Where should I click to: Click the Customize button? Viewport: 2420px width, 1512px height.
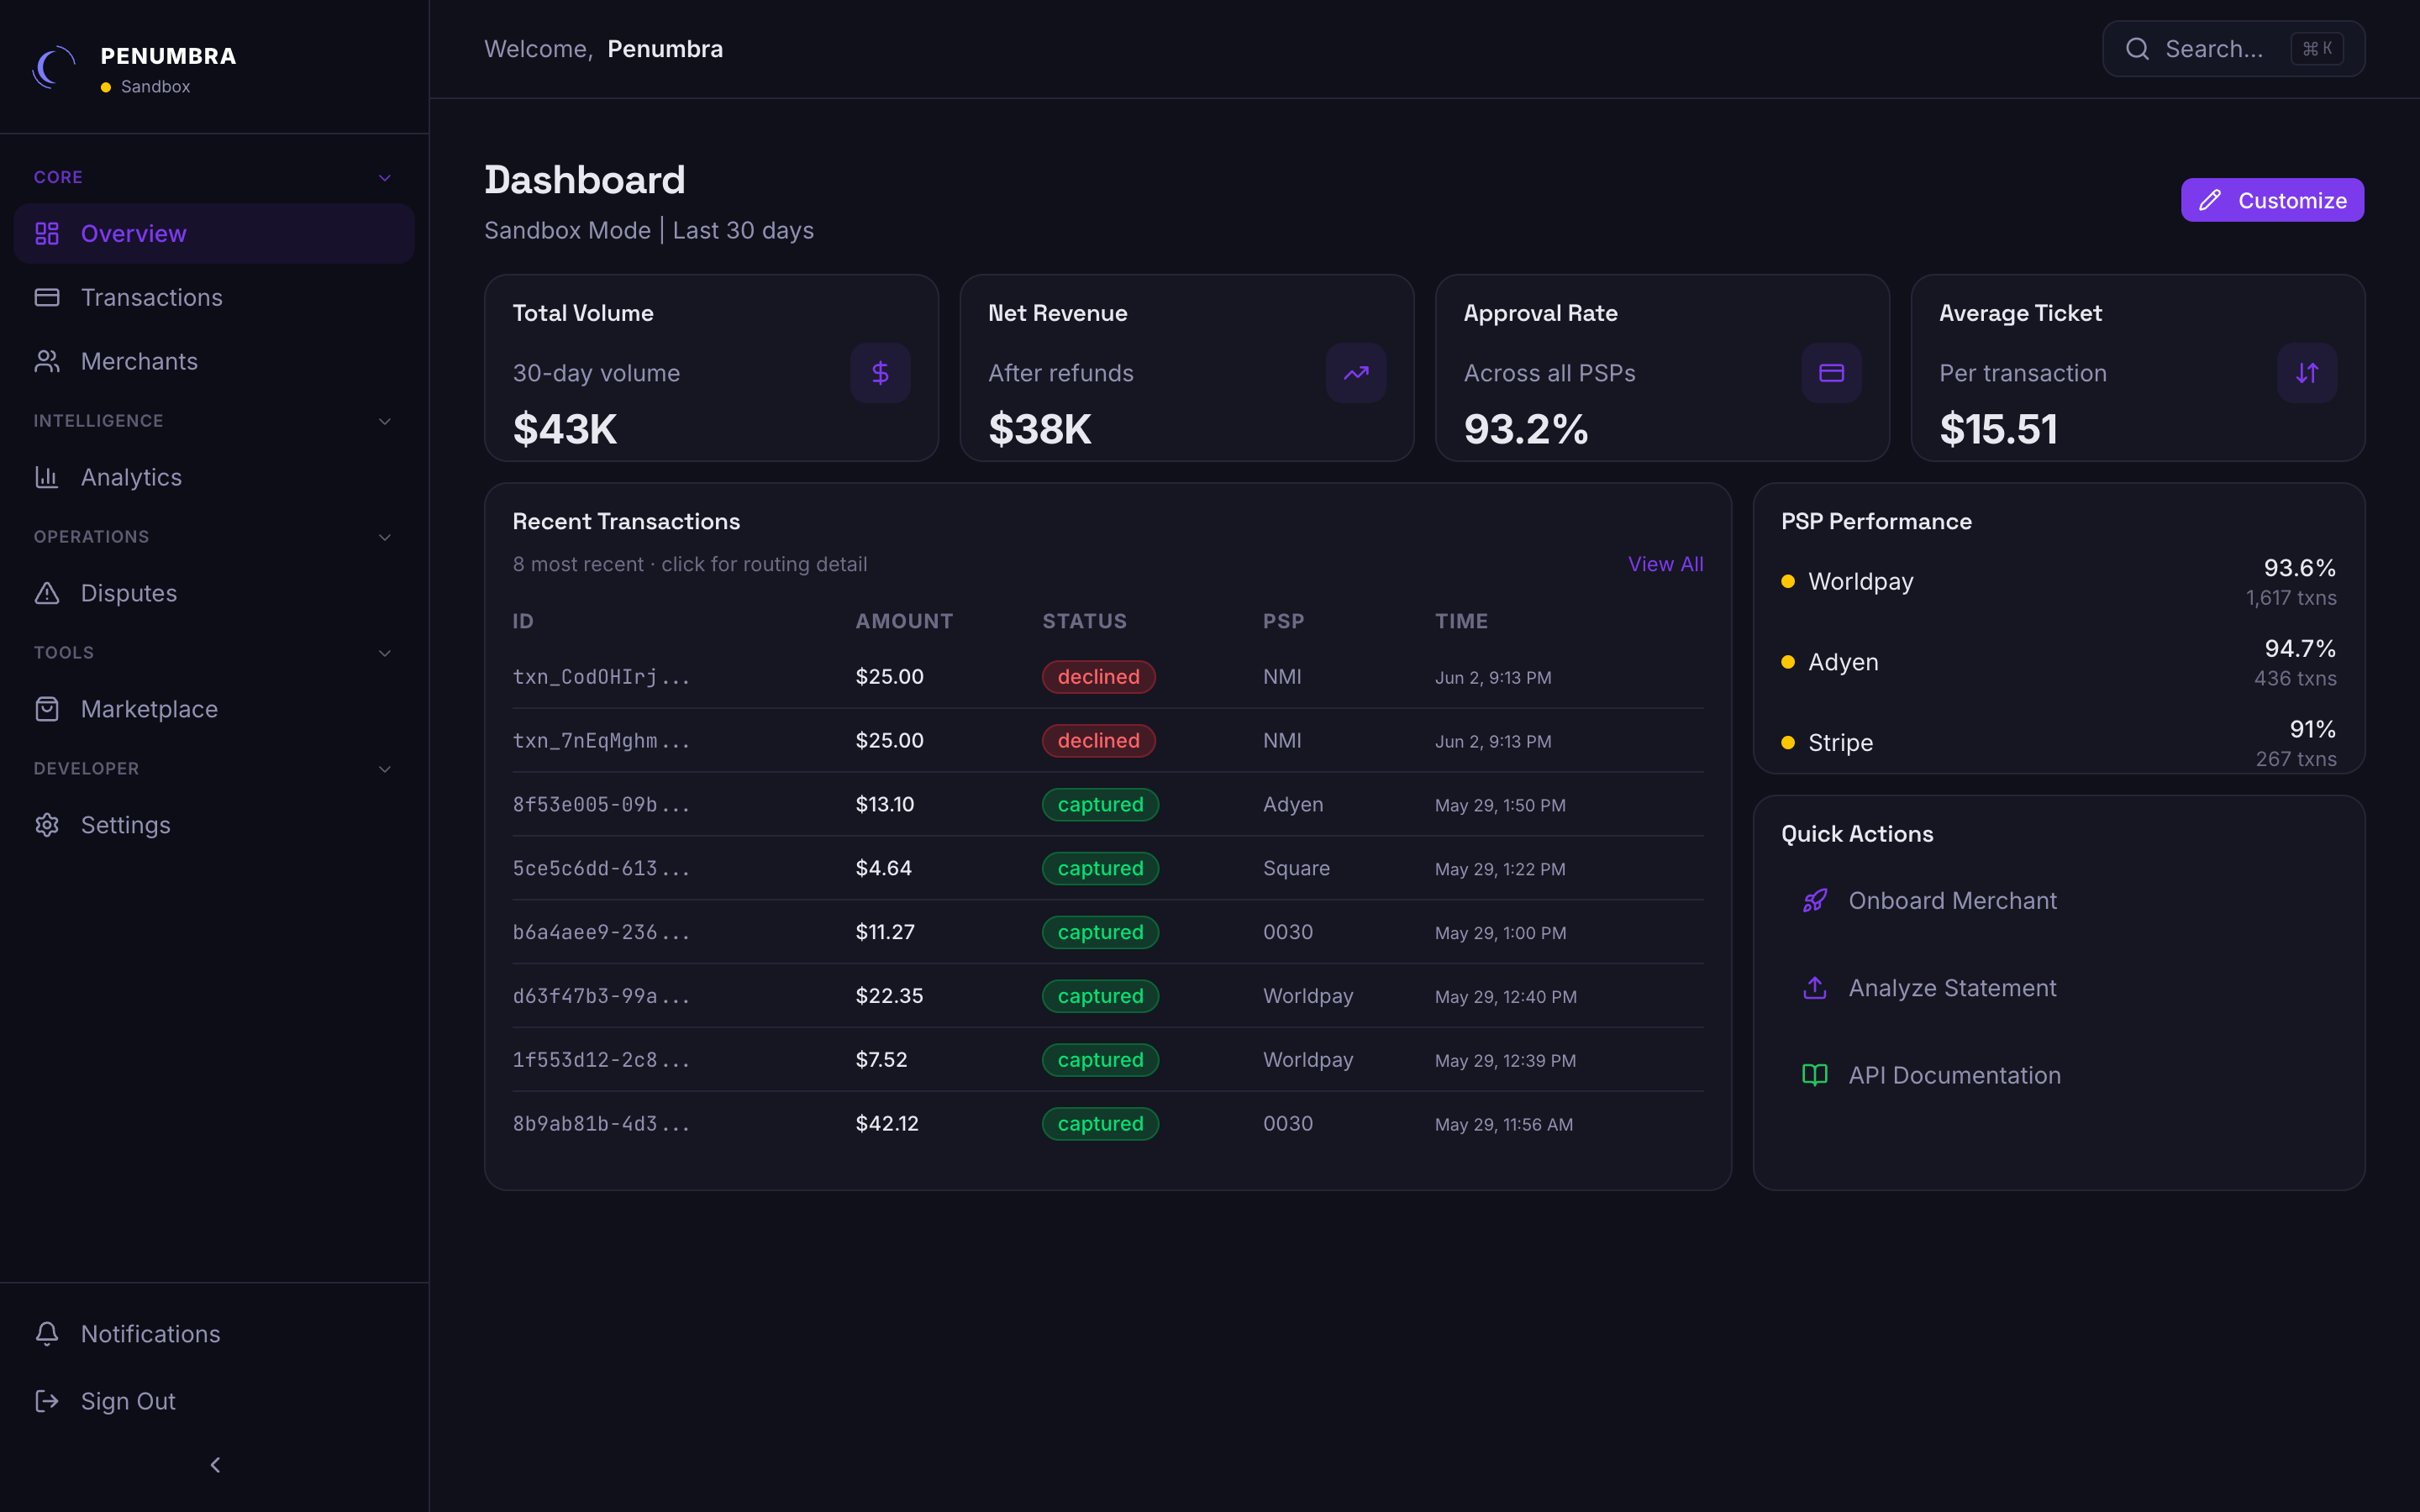2272,200
